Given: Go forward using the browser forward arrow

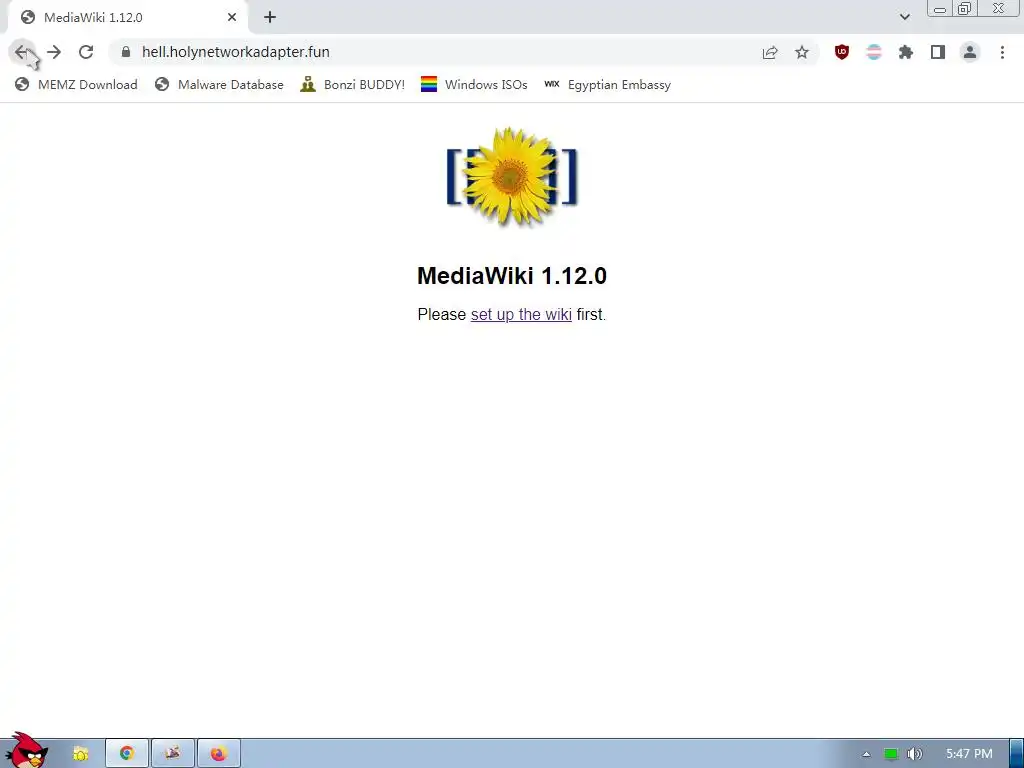Looking at the screenshot, I should [x=54, y=52].
